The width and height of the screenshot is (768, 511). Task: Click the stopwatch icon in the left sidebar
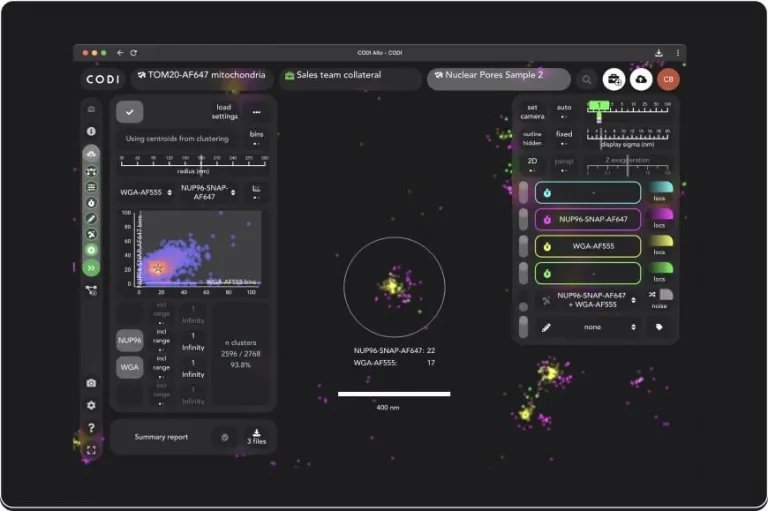click(x=91, y=203)
